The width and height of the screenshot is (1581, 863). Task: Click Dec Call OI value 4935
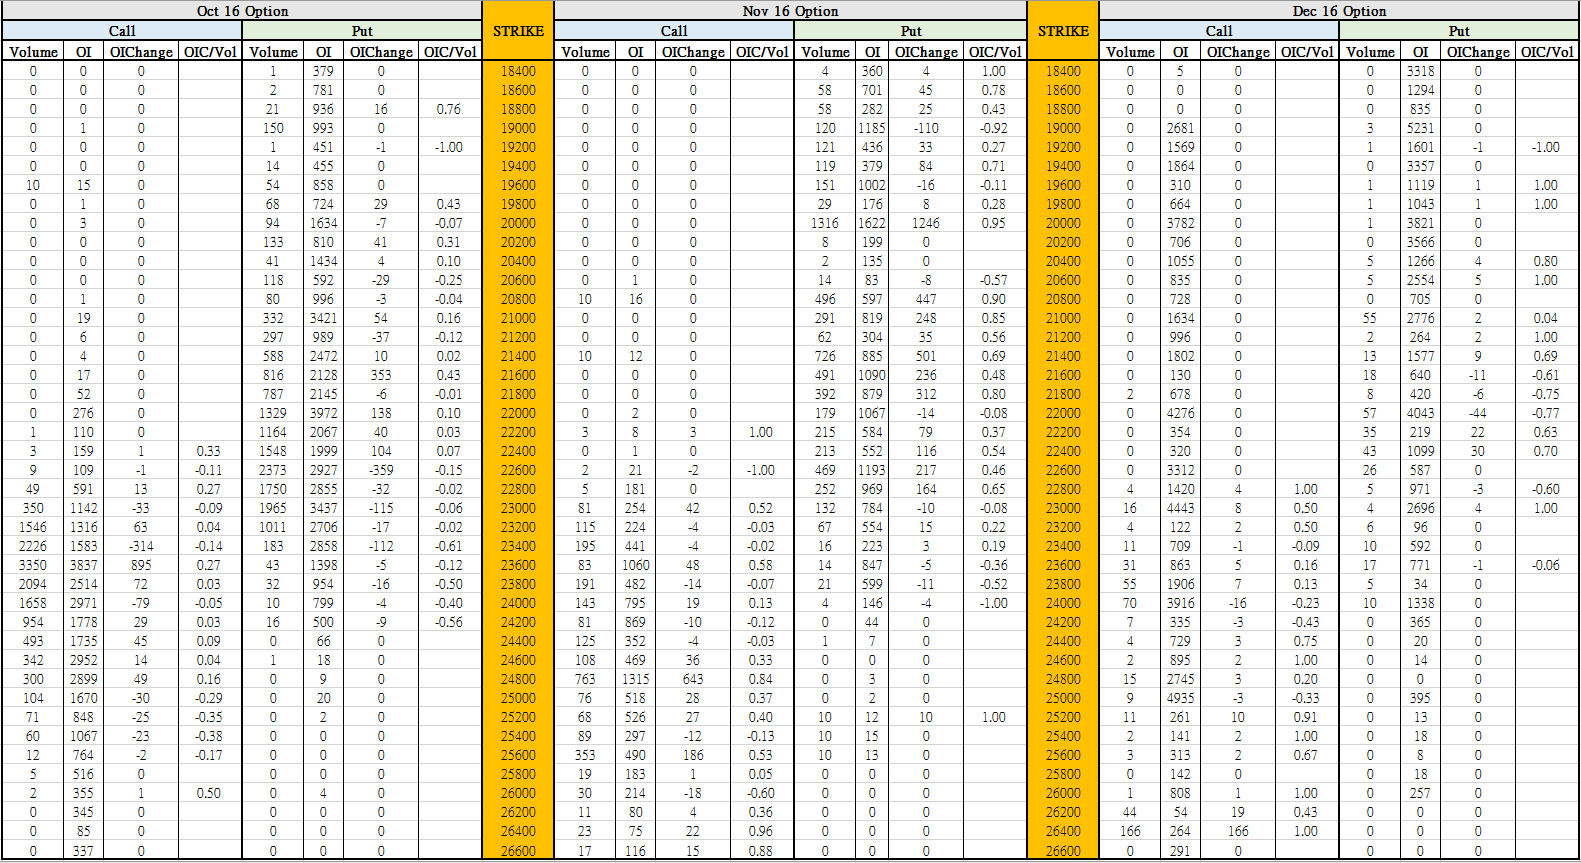1180,698
